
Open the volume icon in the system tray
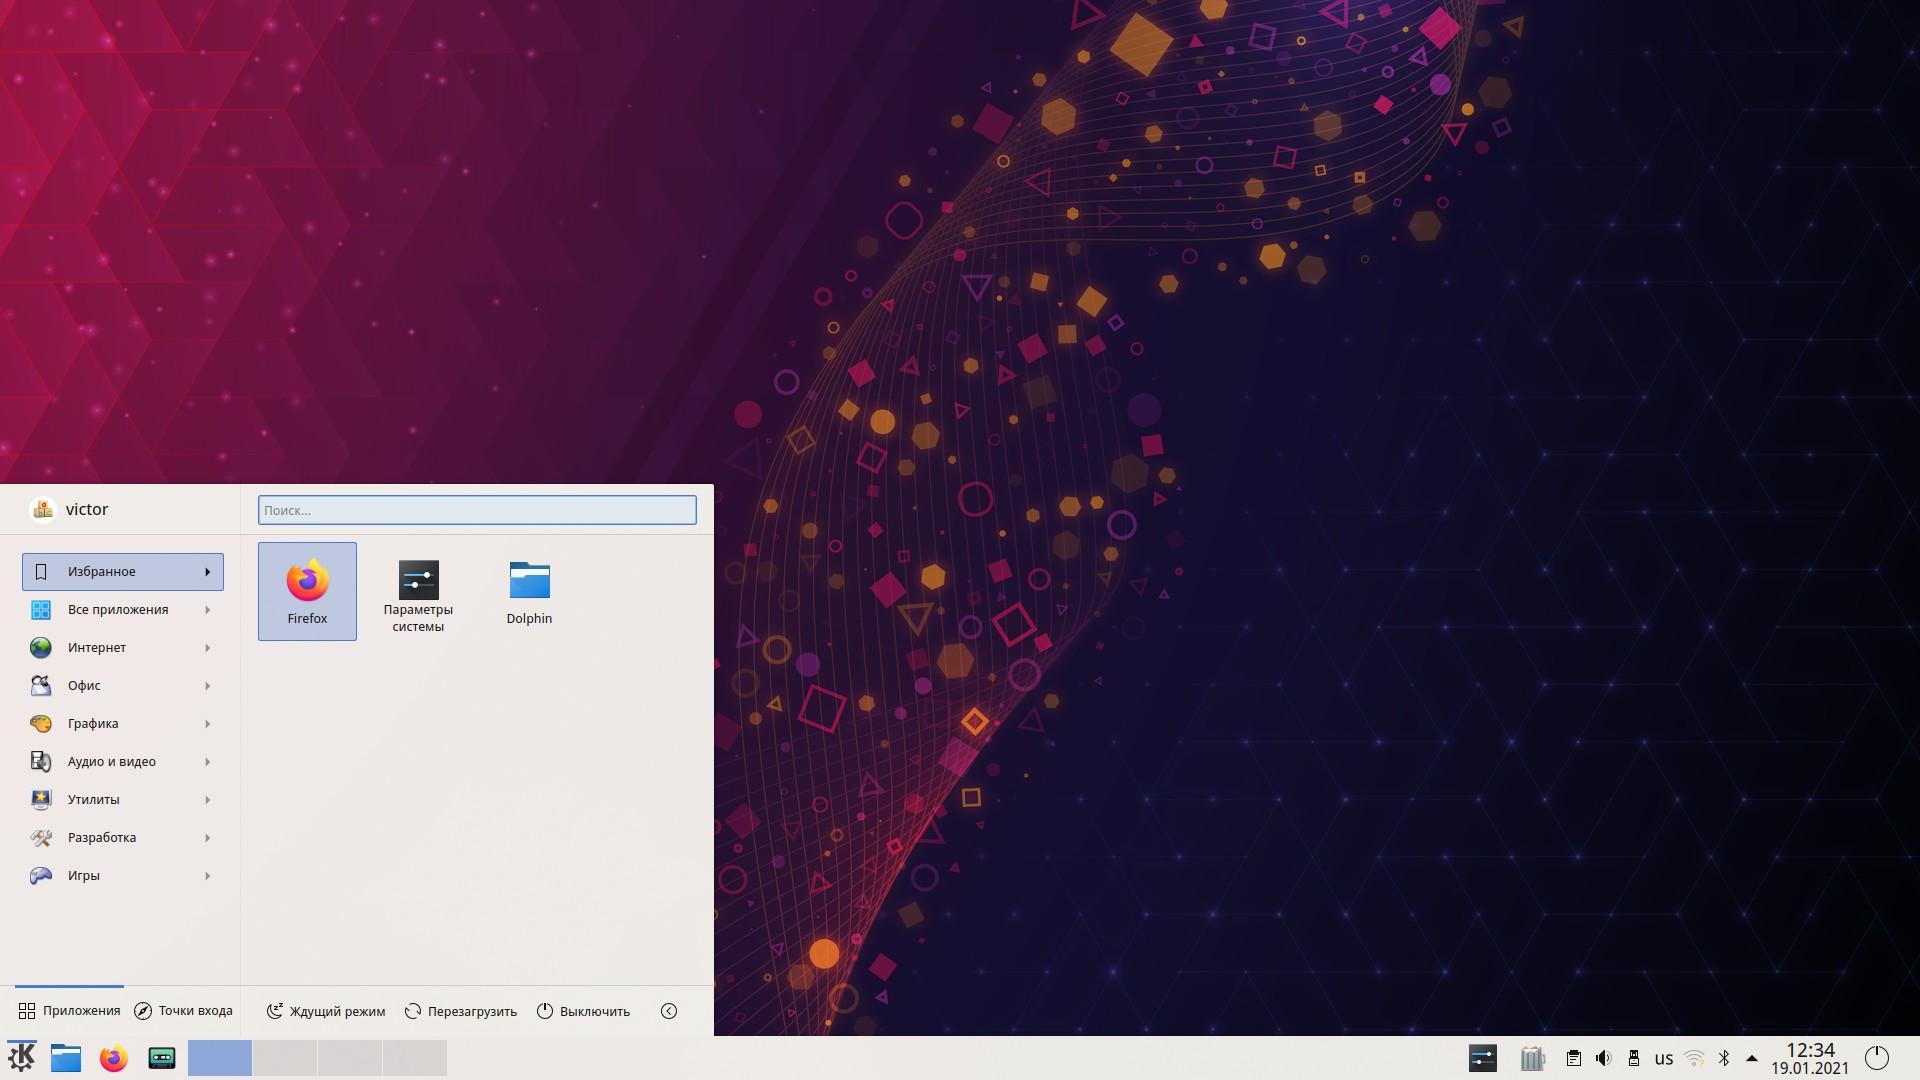[x=1603, y=1058]
